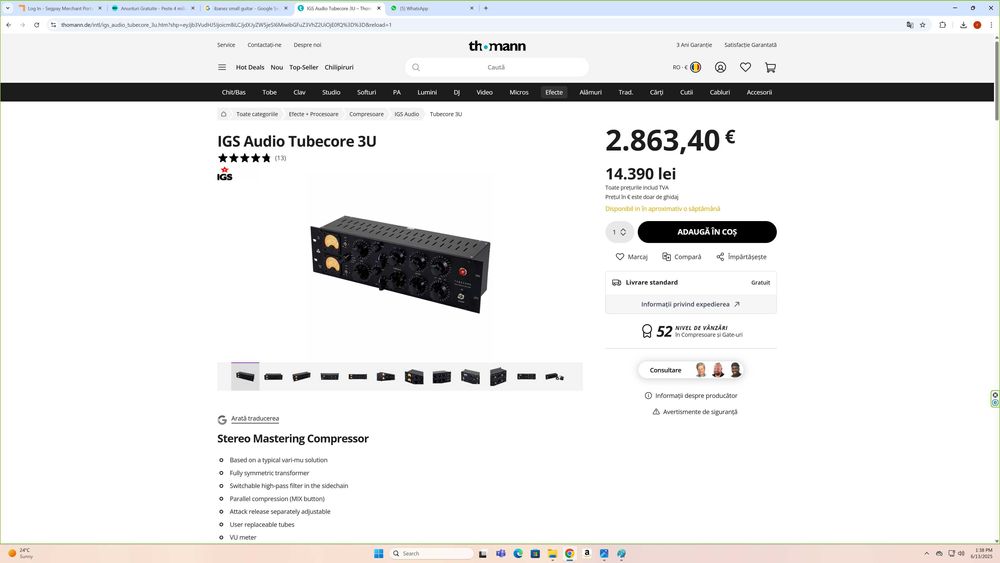Click the Împărtășește share icon
The width and height of the screenshot is (1000, 563).
(x=720, y=256)
